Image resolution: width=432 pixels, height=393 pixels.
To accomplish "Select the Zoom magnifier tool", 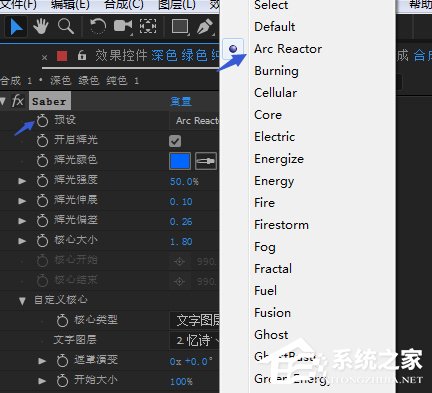I will pos(65,26).
